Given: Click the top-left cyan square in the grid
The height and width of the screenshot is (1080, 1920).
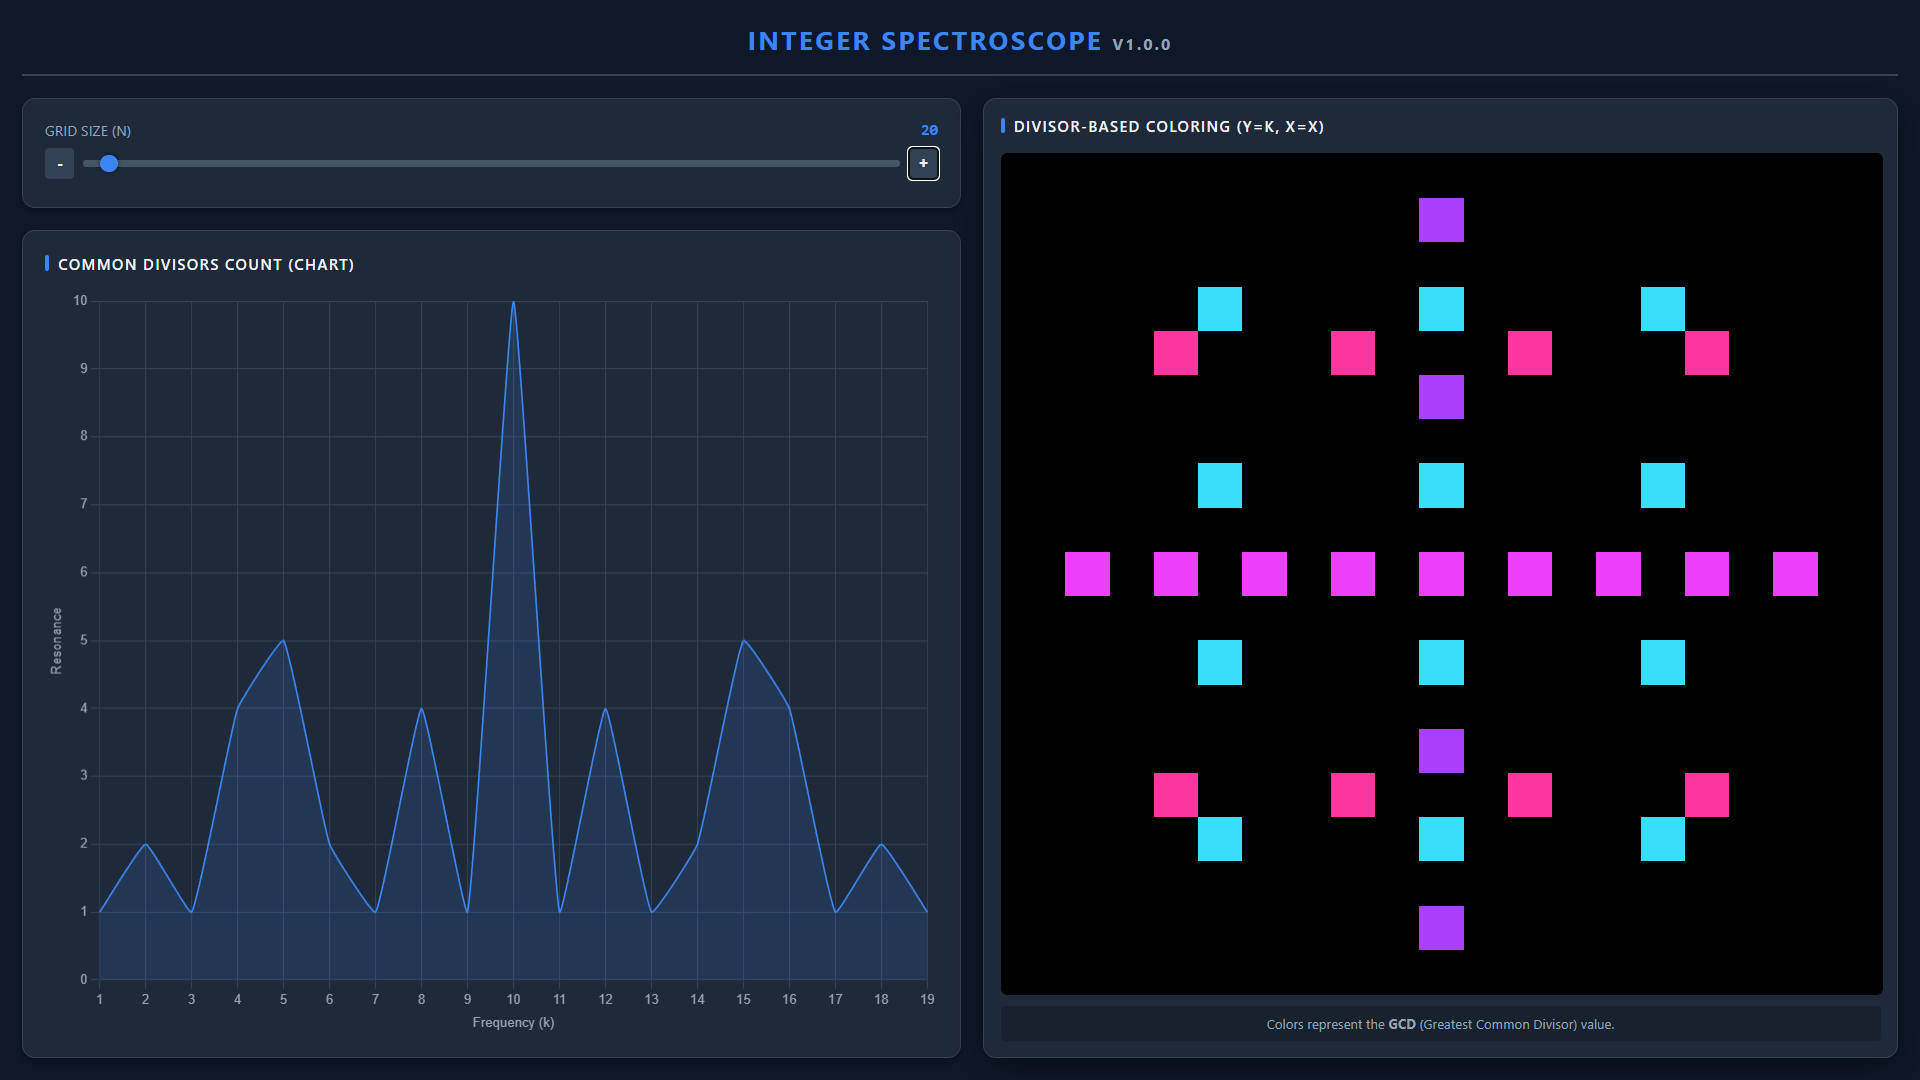Looking at the screenshot, I should pyautogui.click(x=1219, y=309).
